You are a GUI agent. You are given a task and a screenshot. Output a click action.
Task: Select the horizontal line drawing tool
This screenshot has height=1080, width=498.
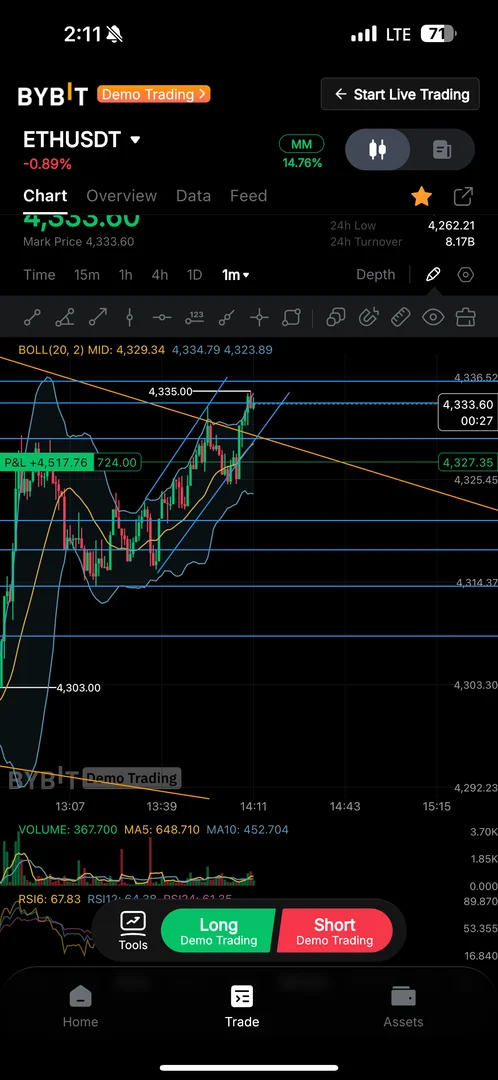pyautogui.click(x=162, y=318)
